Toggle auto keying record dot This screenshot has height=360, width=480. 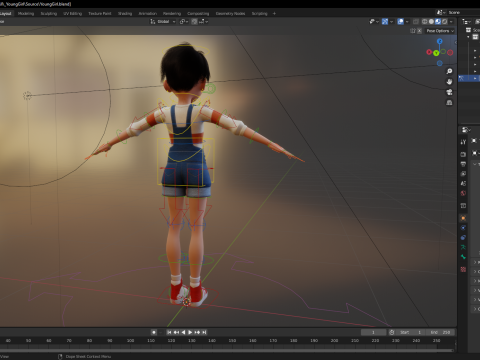[x=154, y=332]
